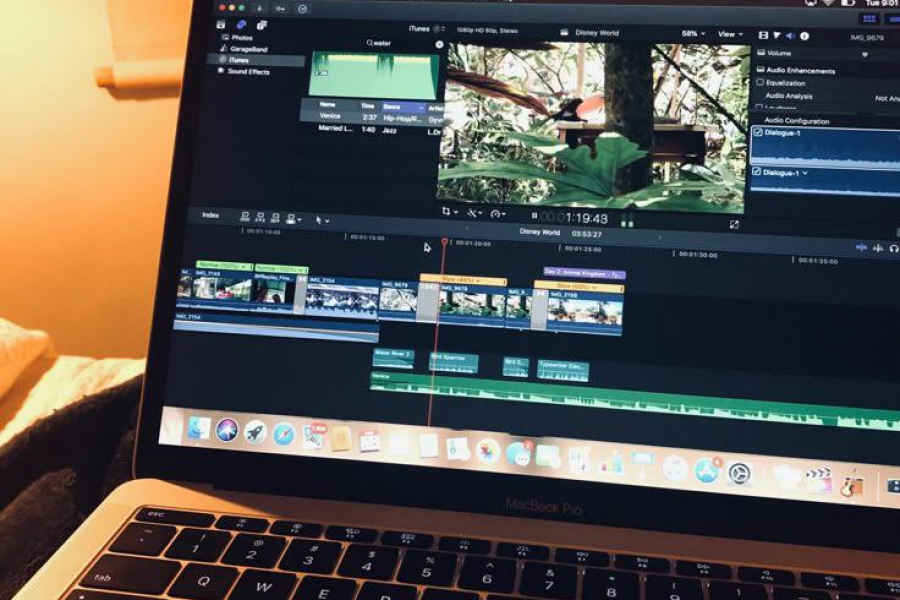Open Safari from the Dock
Screen dimensions: 900x600
point(283,434)
